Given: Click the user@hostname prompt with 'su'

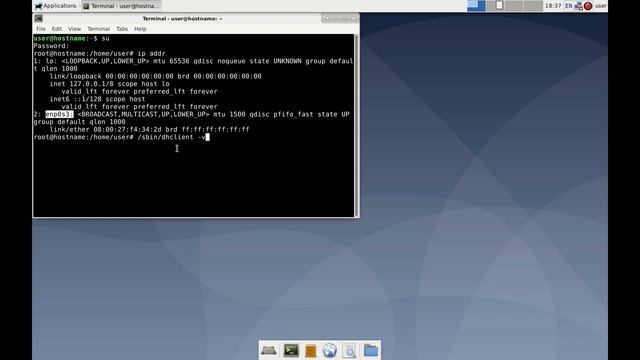Looking at the screenshot, I should [x=71, y=38].
